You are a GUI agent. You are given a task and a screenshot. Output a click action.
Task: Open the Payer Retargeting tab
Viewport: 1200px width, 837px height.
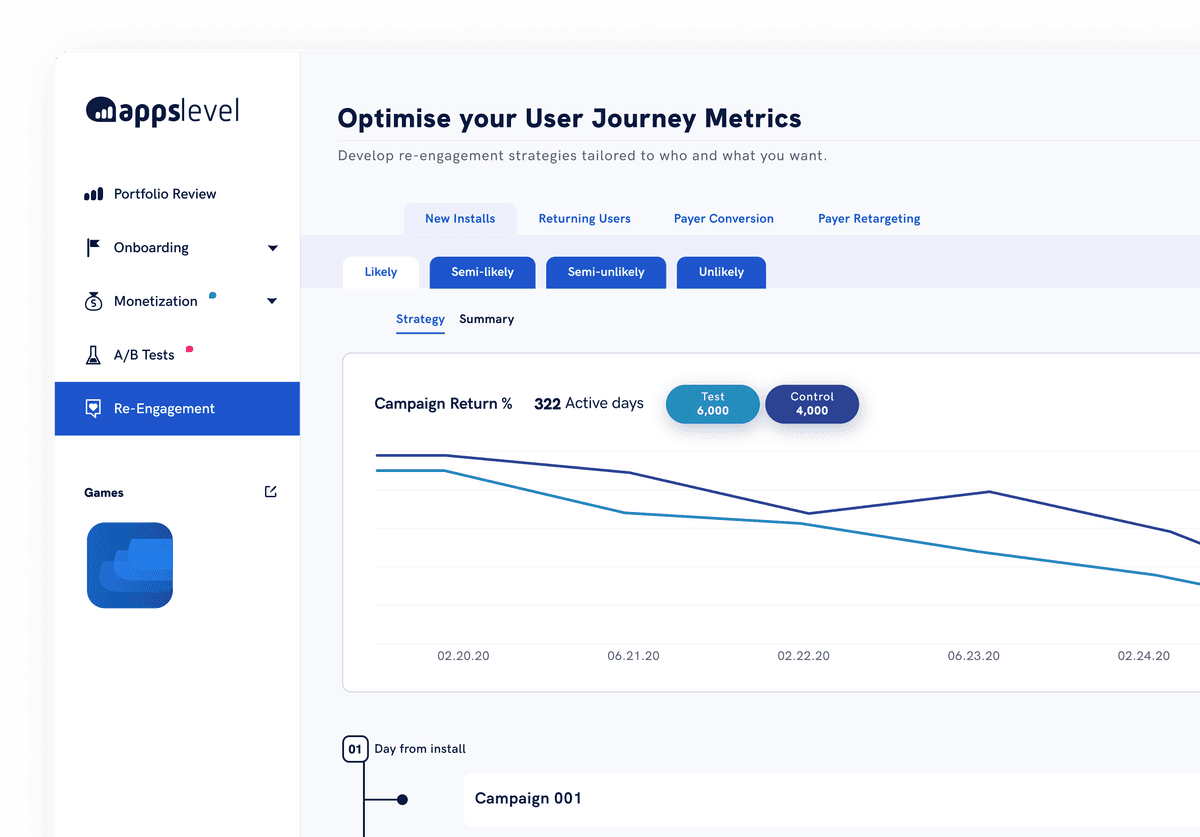tap(869, 219)
